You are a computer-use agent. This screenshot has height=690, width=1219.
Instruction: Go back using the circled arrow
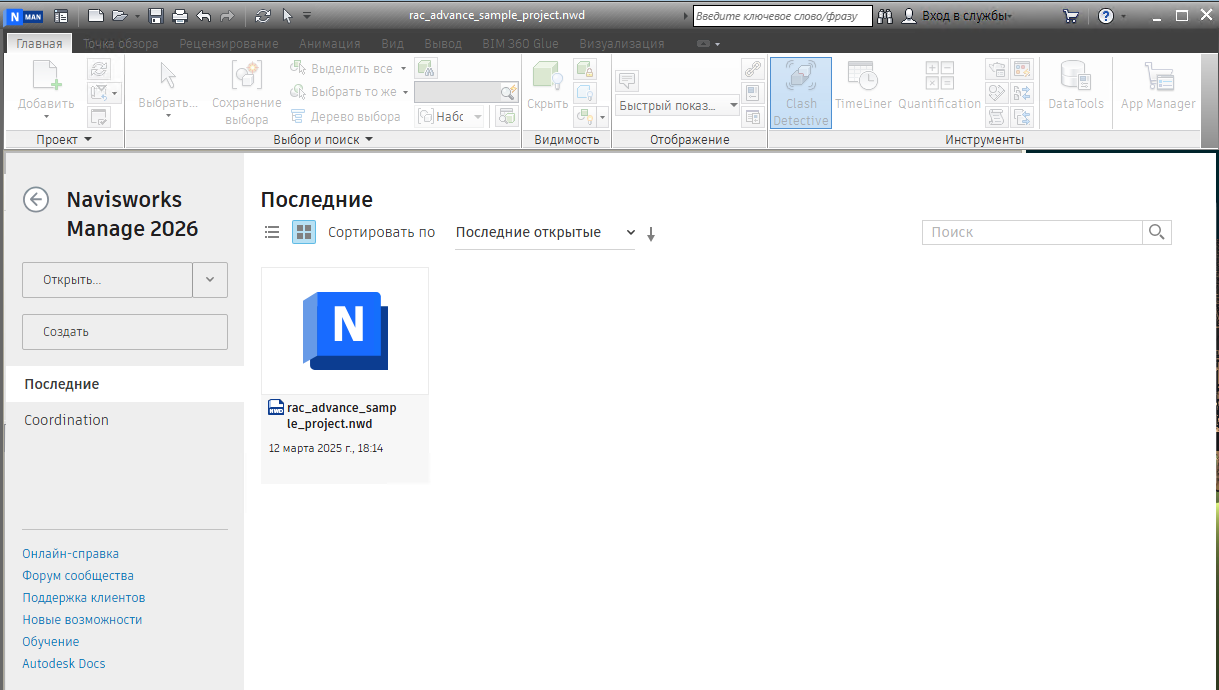pos(36,200)
